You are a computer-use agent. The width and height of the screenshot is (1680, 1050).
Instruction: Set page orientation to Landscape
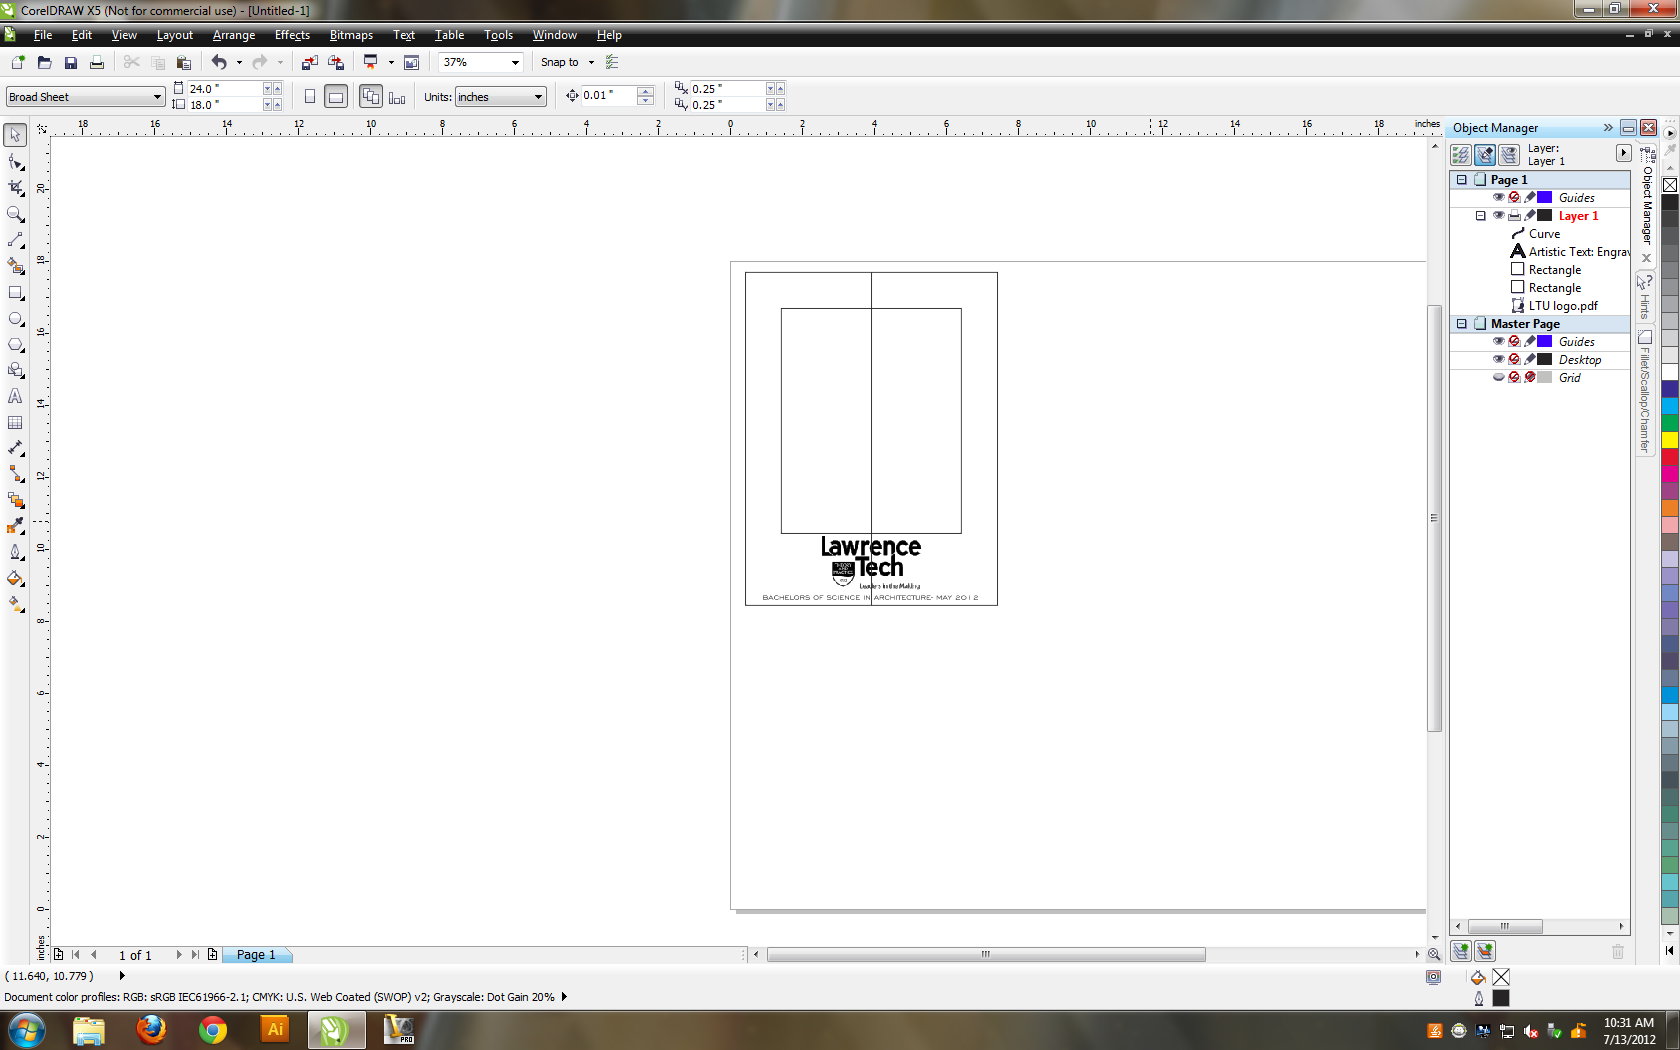click(x=336, y=97)
